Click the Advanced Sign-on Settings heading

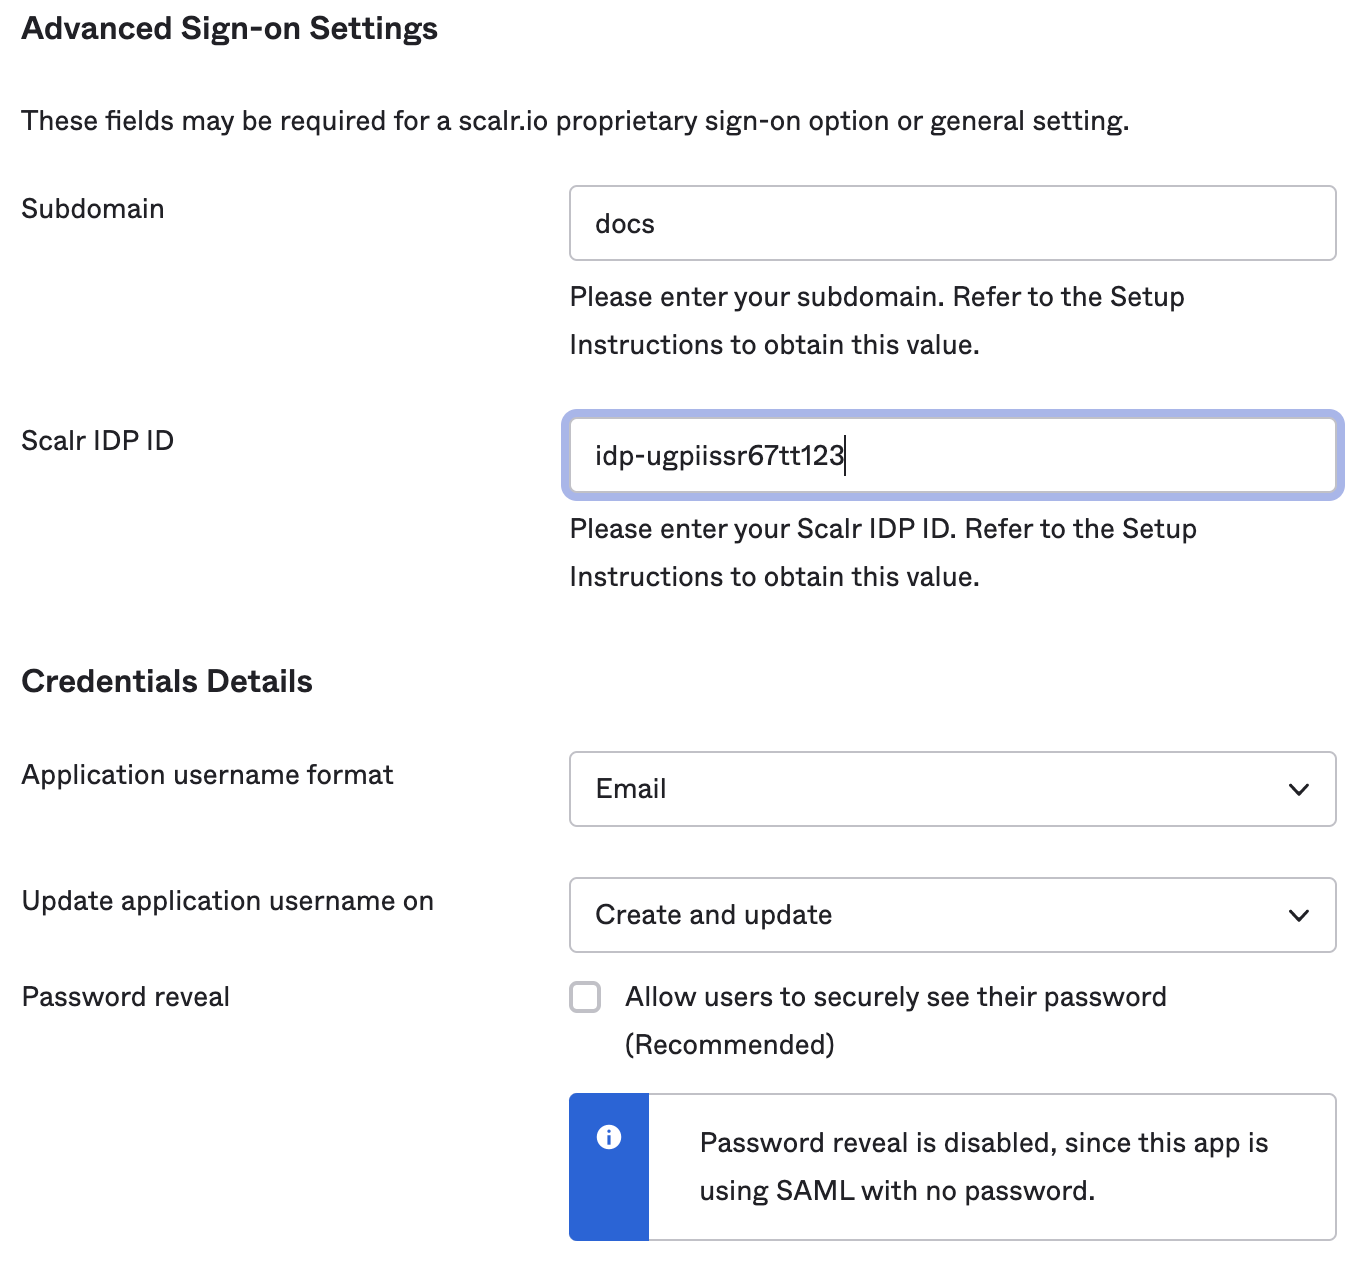pyautogui.click(x=230, y=29)
